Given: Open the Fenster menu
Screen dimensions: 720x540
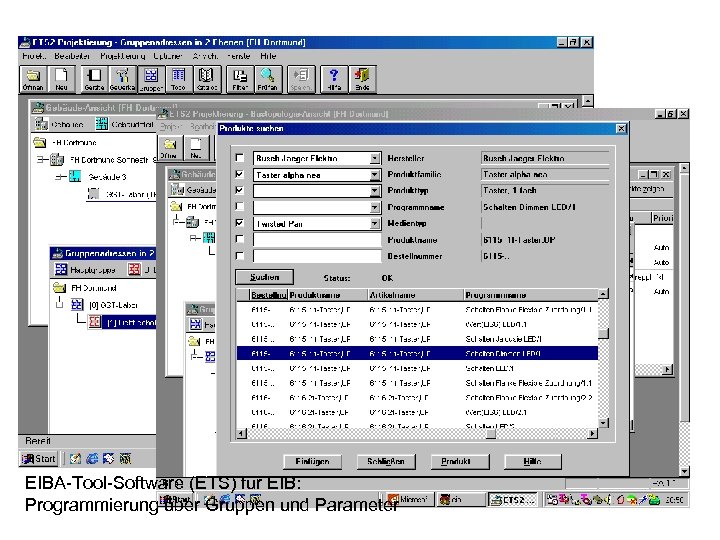Looking at the screenshot, I should point(239,56).
